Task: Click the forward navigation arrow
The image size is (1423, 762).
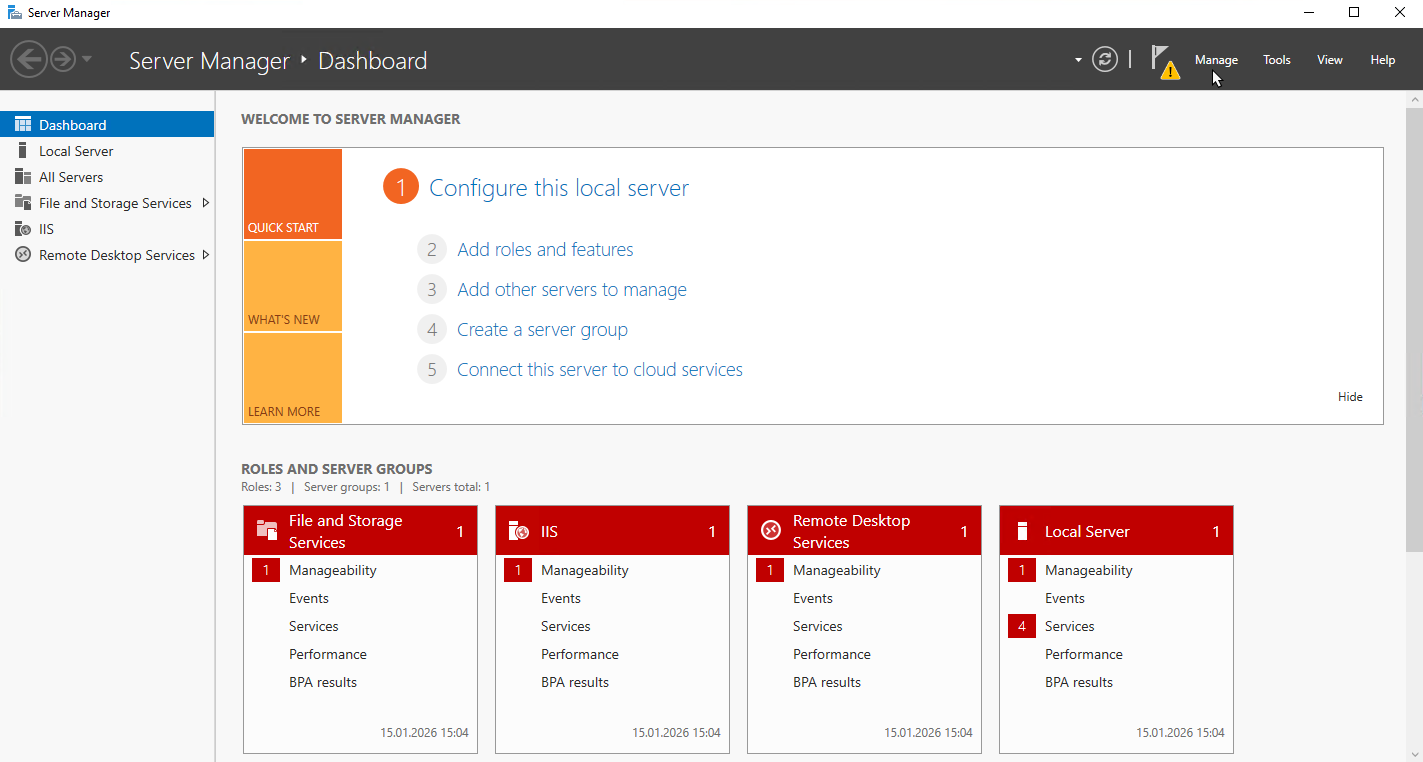Action: [63, 60]
